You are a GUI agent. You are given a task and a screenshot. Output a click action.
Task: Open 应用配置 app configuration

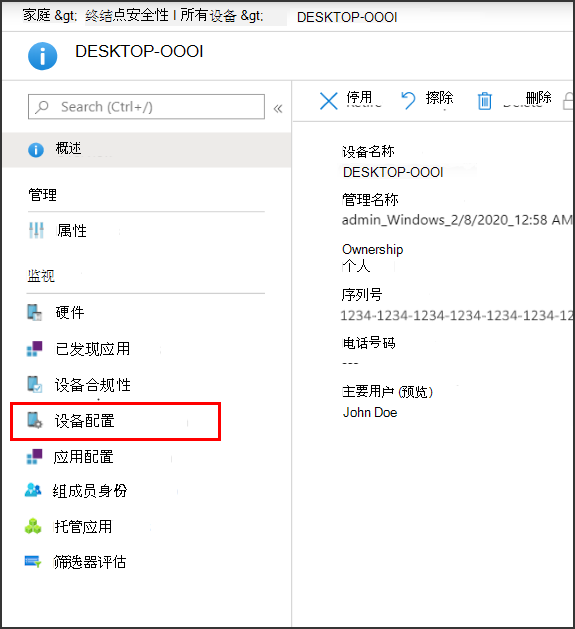(x=83, y=457)
